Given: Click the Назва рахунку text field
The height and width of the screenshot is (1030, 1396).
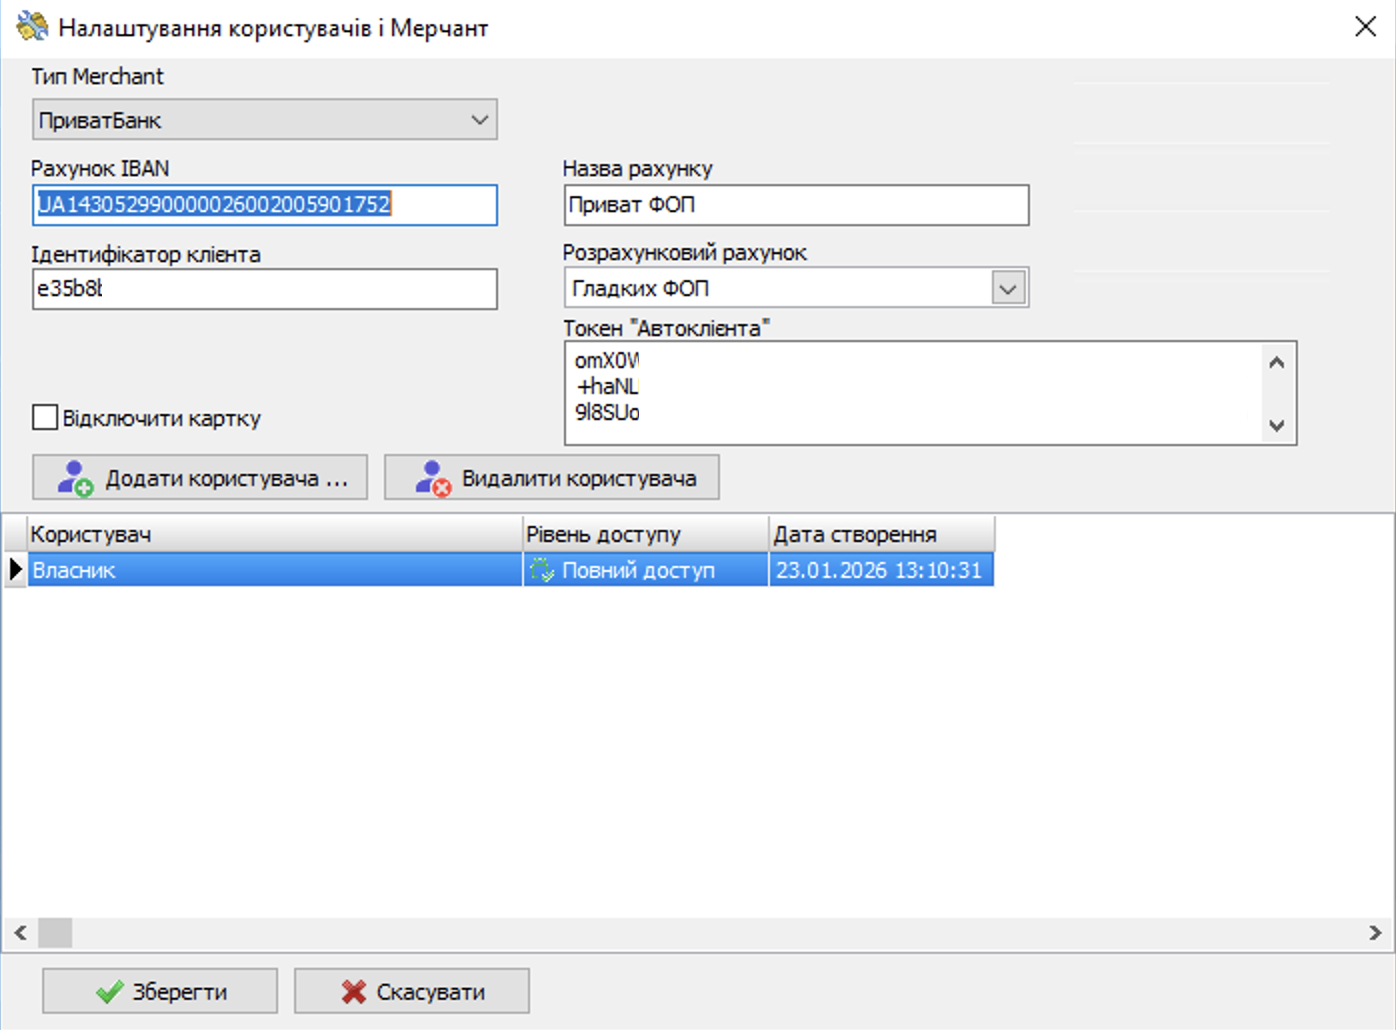Looking at the screenshot, I should tap(795, 205).
